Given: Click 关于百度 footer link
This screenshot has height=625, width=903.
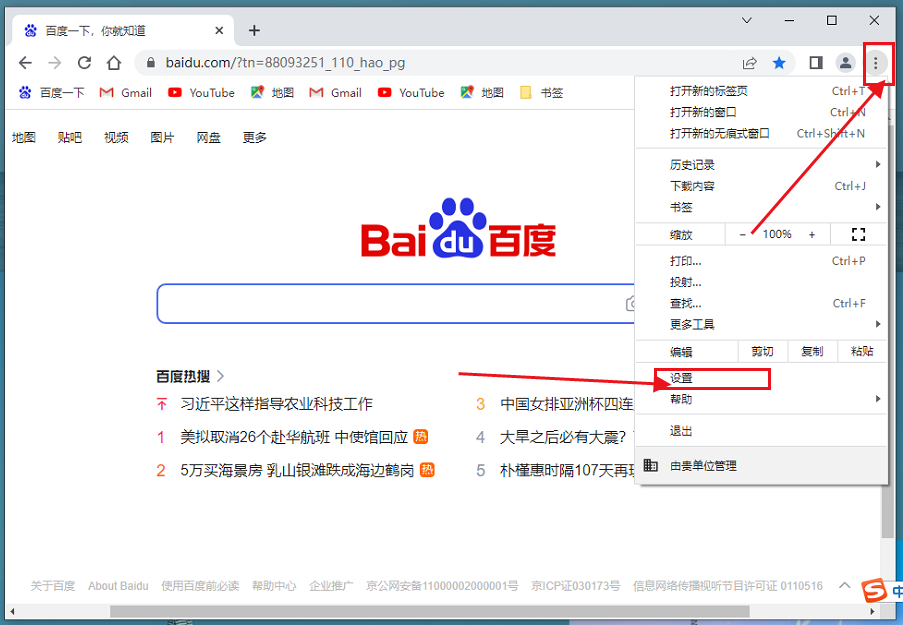Looking at the screenshot, I should click(52, 586).
